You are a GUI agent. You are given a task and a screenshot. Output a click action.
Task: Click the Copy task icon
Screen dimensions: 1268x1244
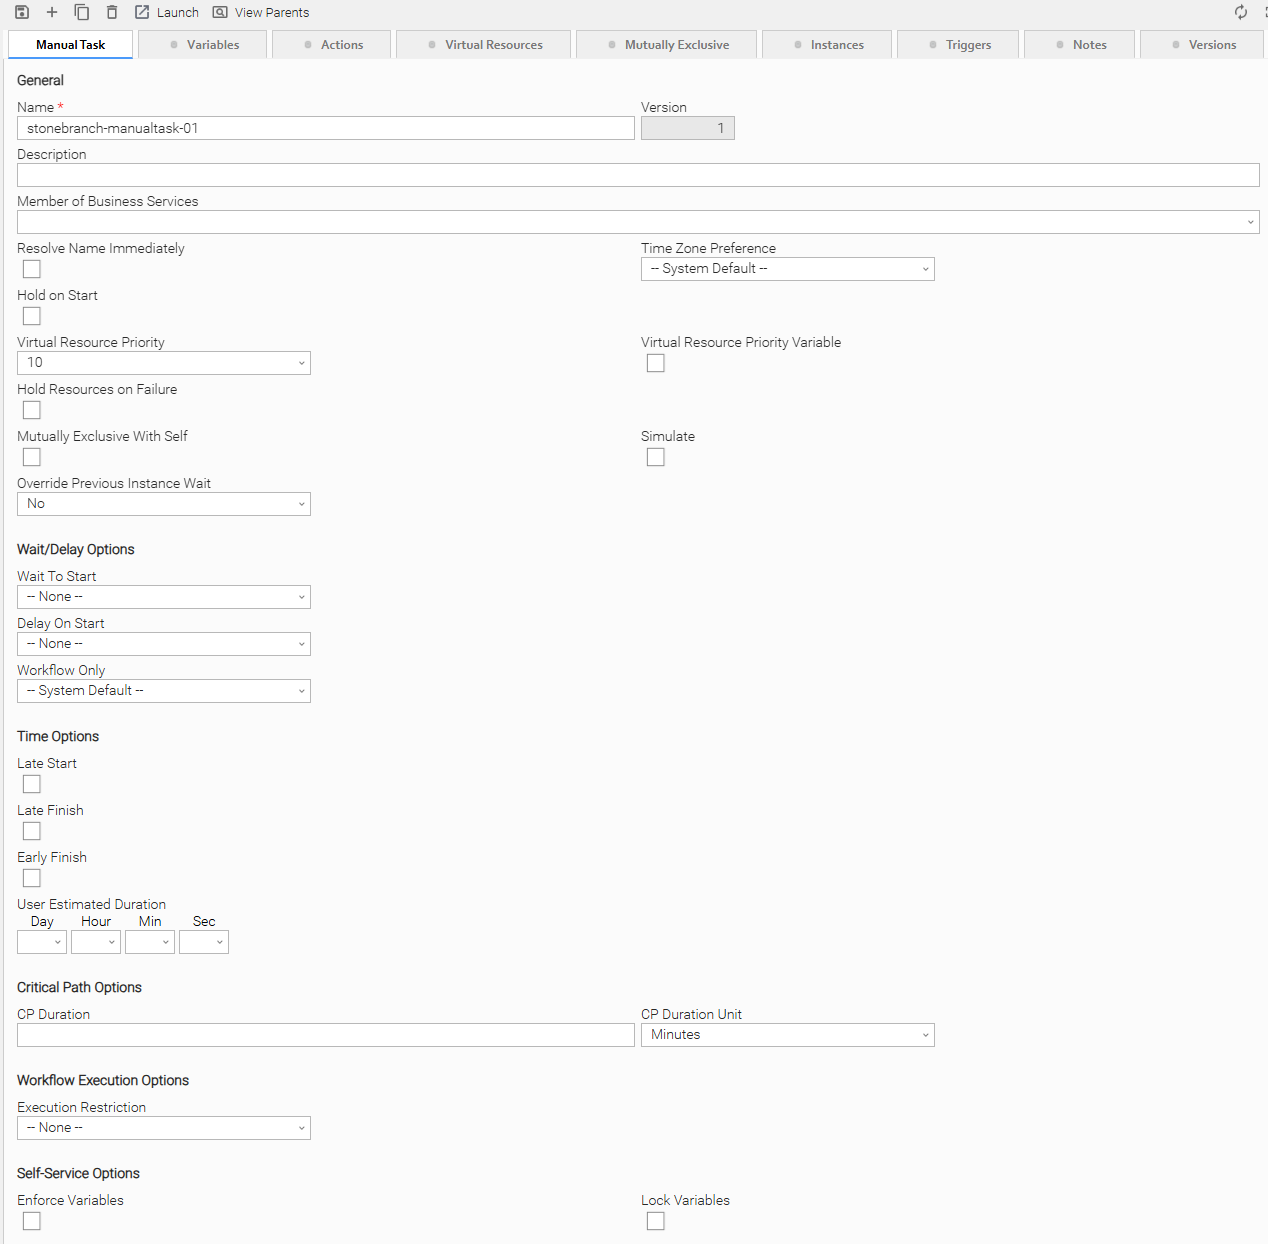[x=82, y=12]
